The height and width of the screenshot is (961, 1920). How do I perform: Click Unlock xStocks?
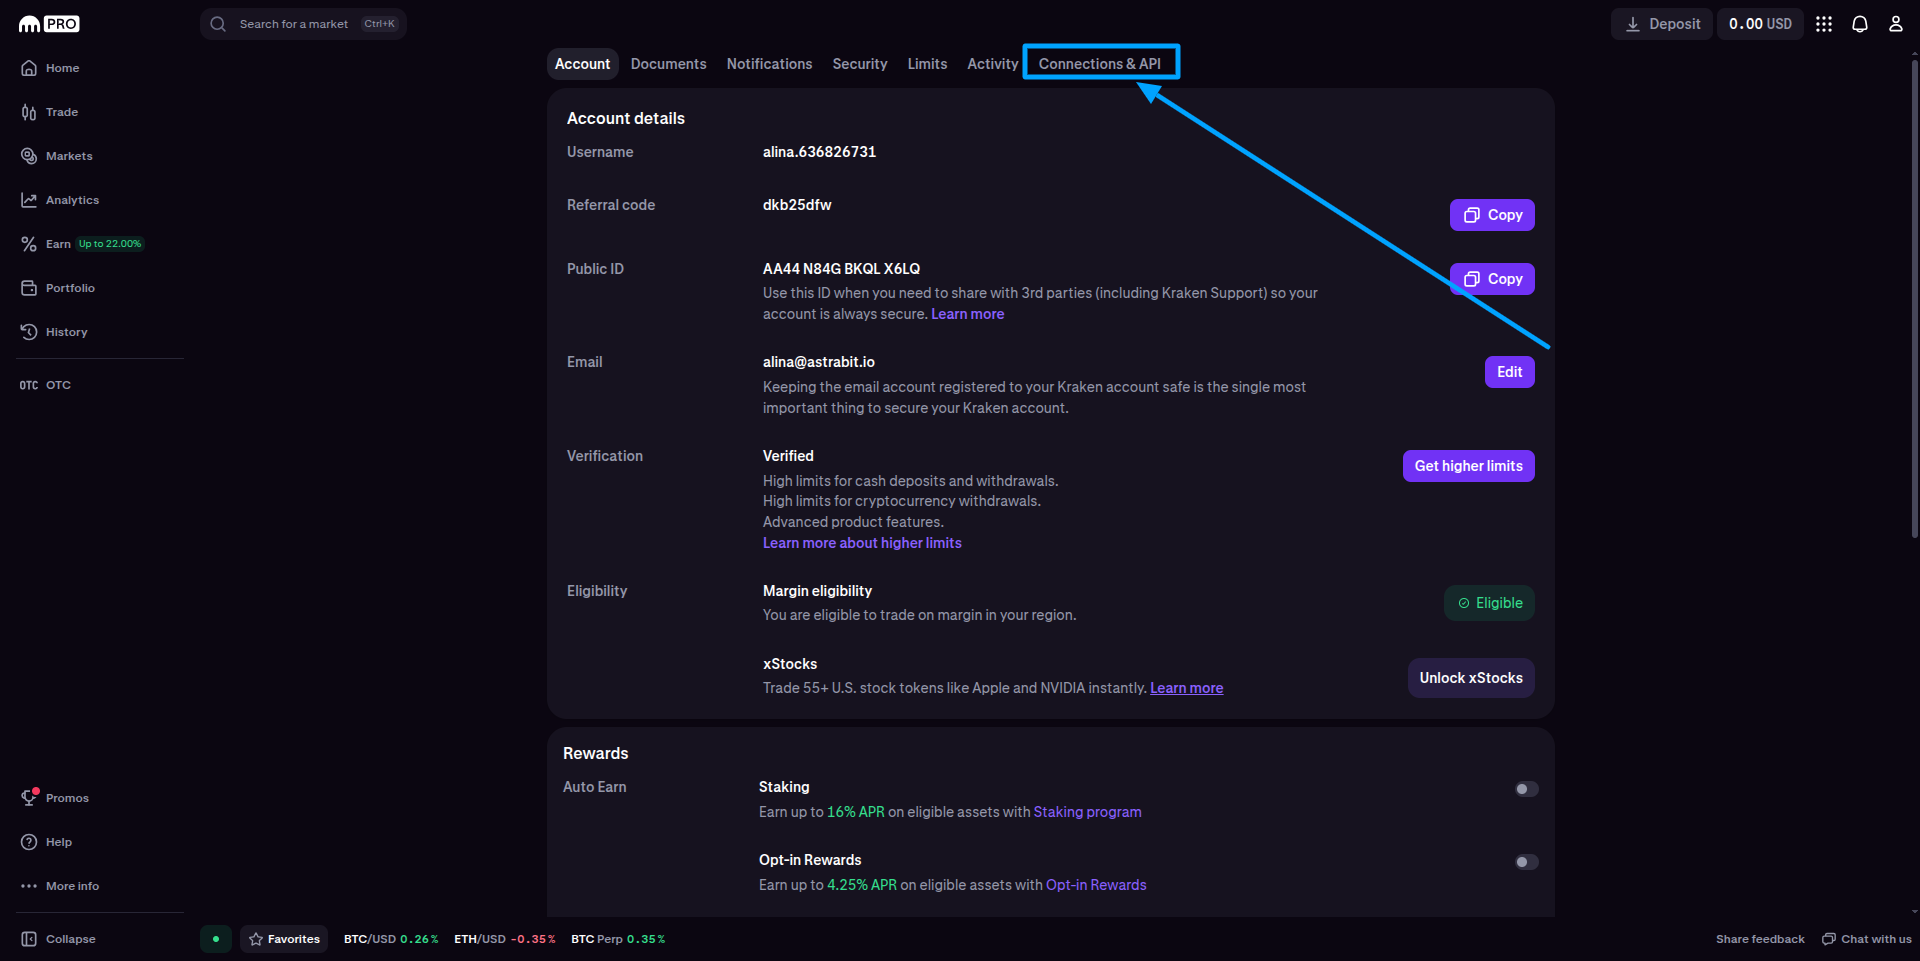(1471, 678)
